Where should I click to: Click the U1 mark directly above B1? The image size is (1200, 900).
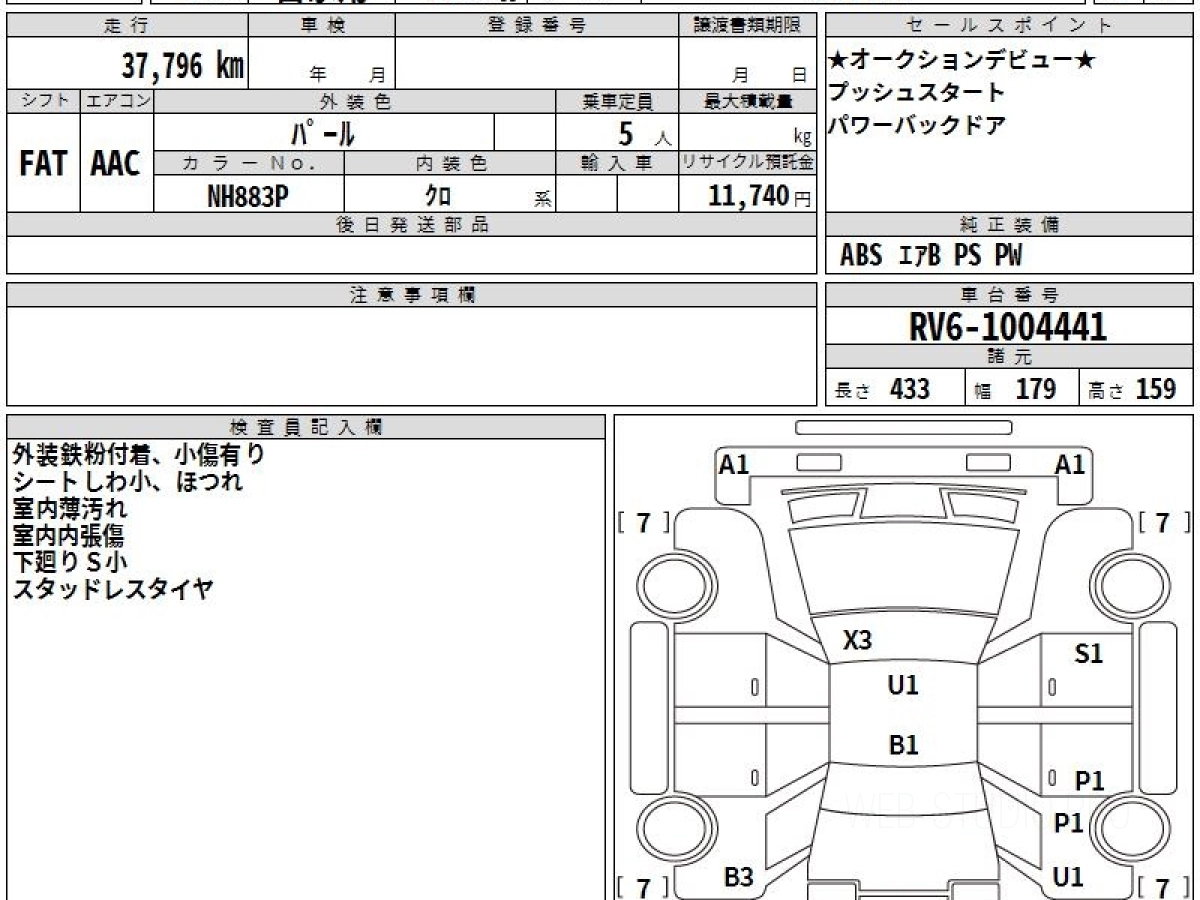903,685
